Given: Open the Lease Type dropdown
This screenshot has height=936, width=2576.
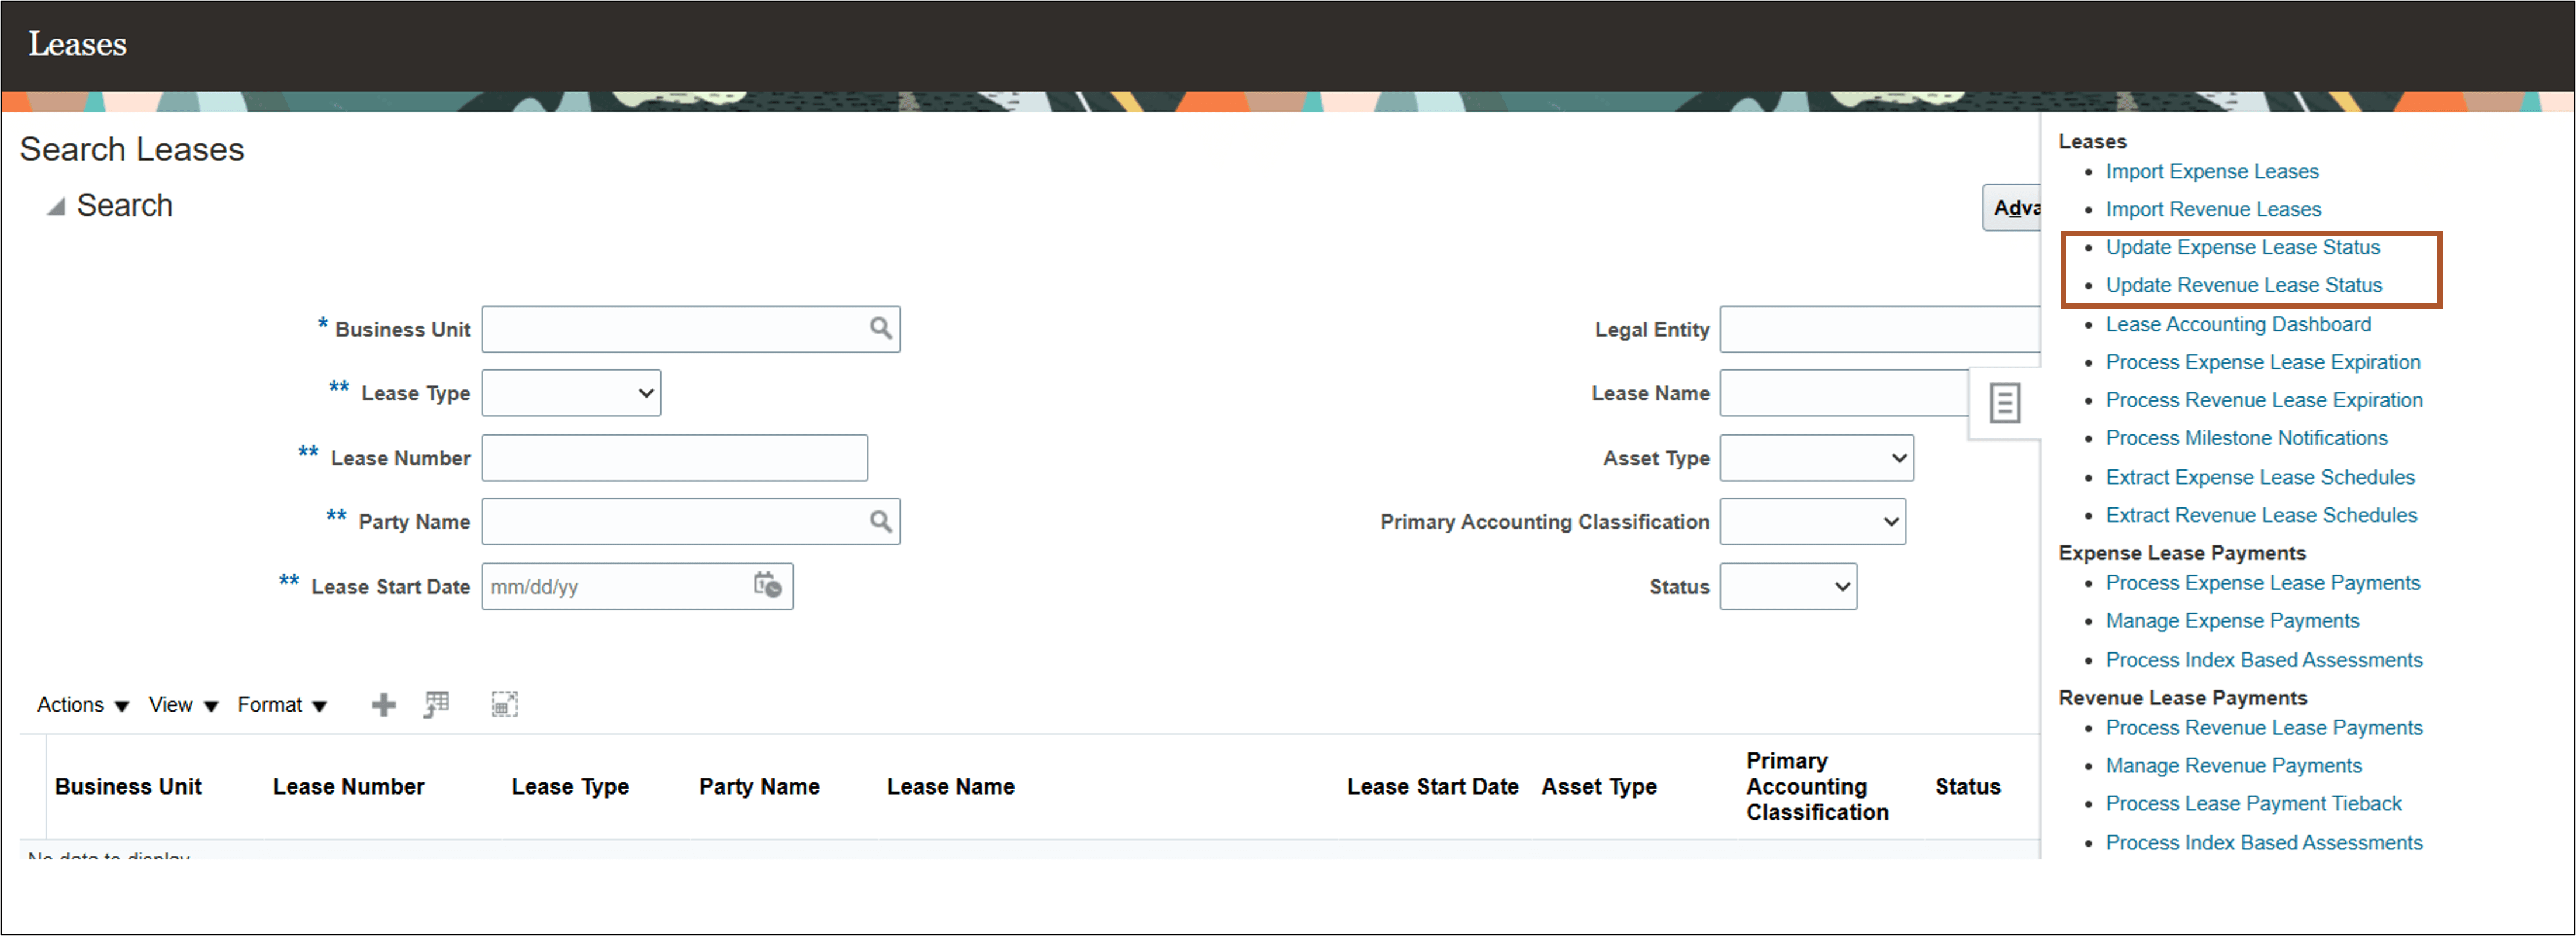Looking at the screenshot, I should tap(571, 393).
